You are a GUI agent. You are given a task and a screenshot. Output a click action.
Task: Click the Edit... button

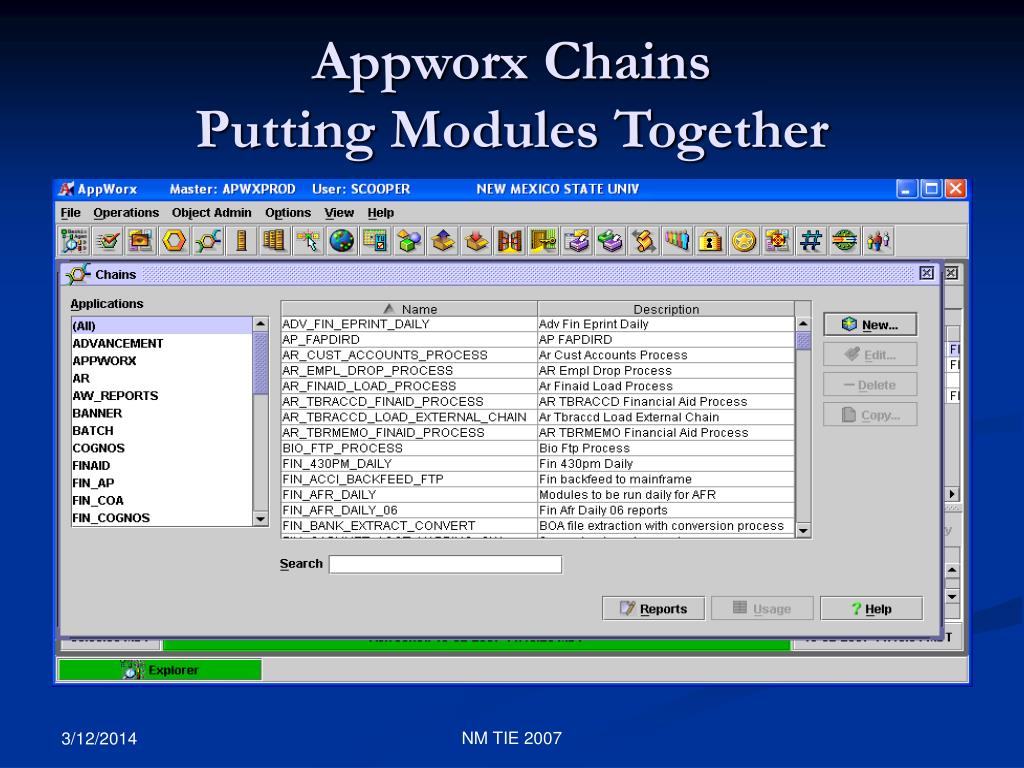[870, 355]
